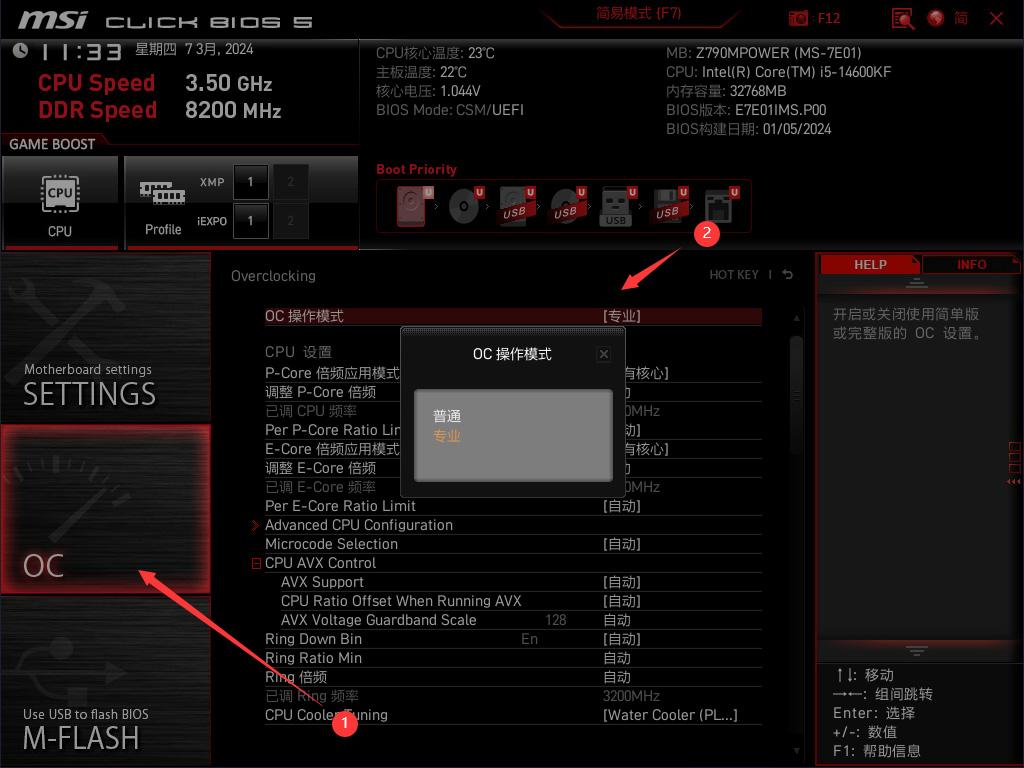This screenshot has width=1024, height=768.
Task: Open the SETTINGS motherboard section
Action: click(105, 338)
